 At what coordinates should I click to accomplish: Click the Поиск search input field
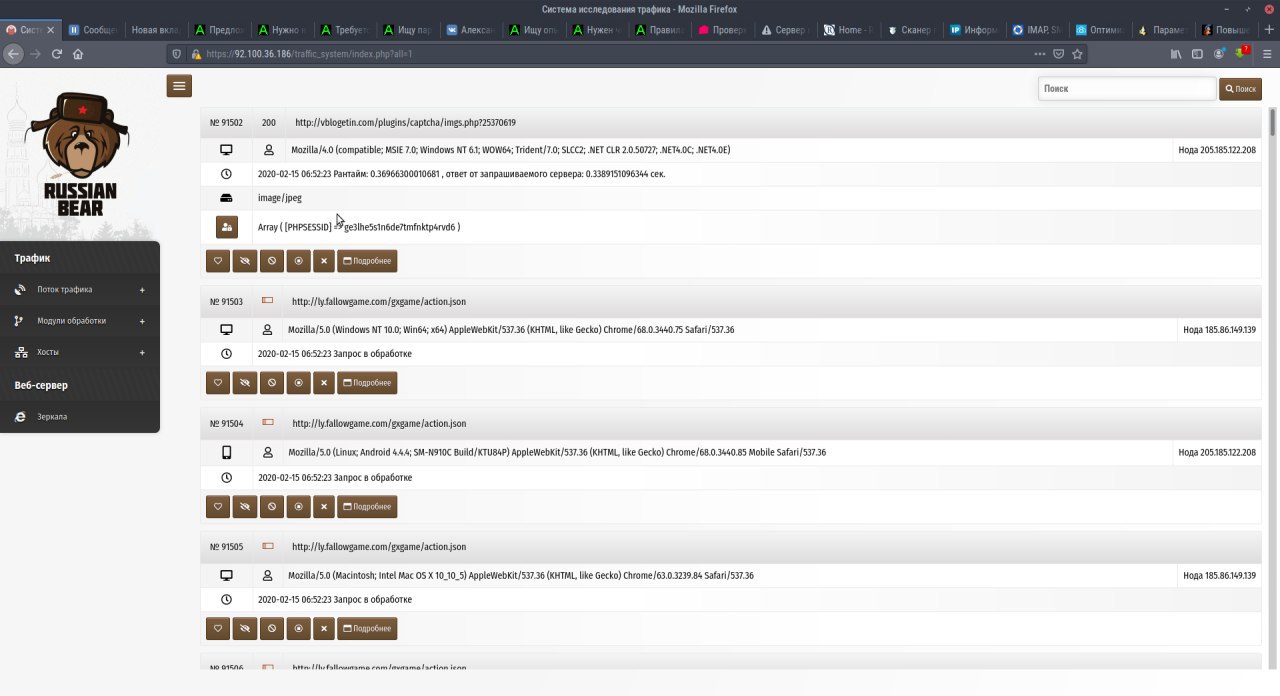click(x=1127, y=89)
